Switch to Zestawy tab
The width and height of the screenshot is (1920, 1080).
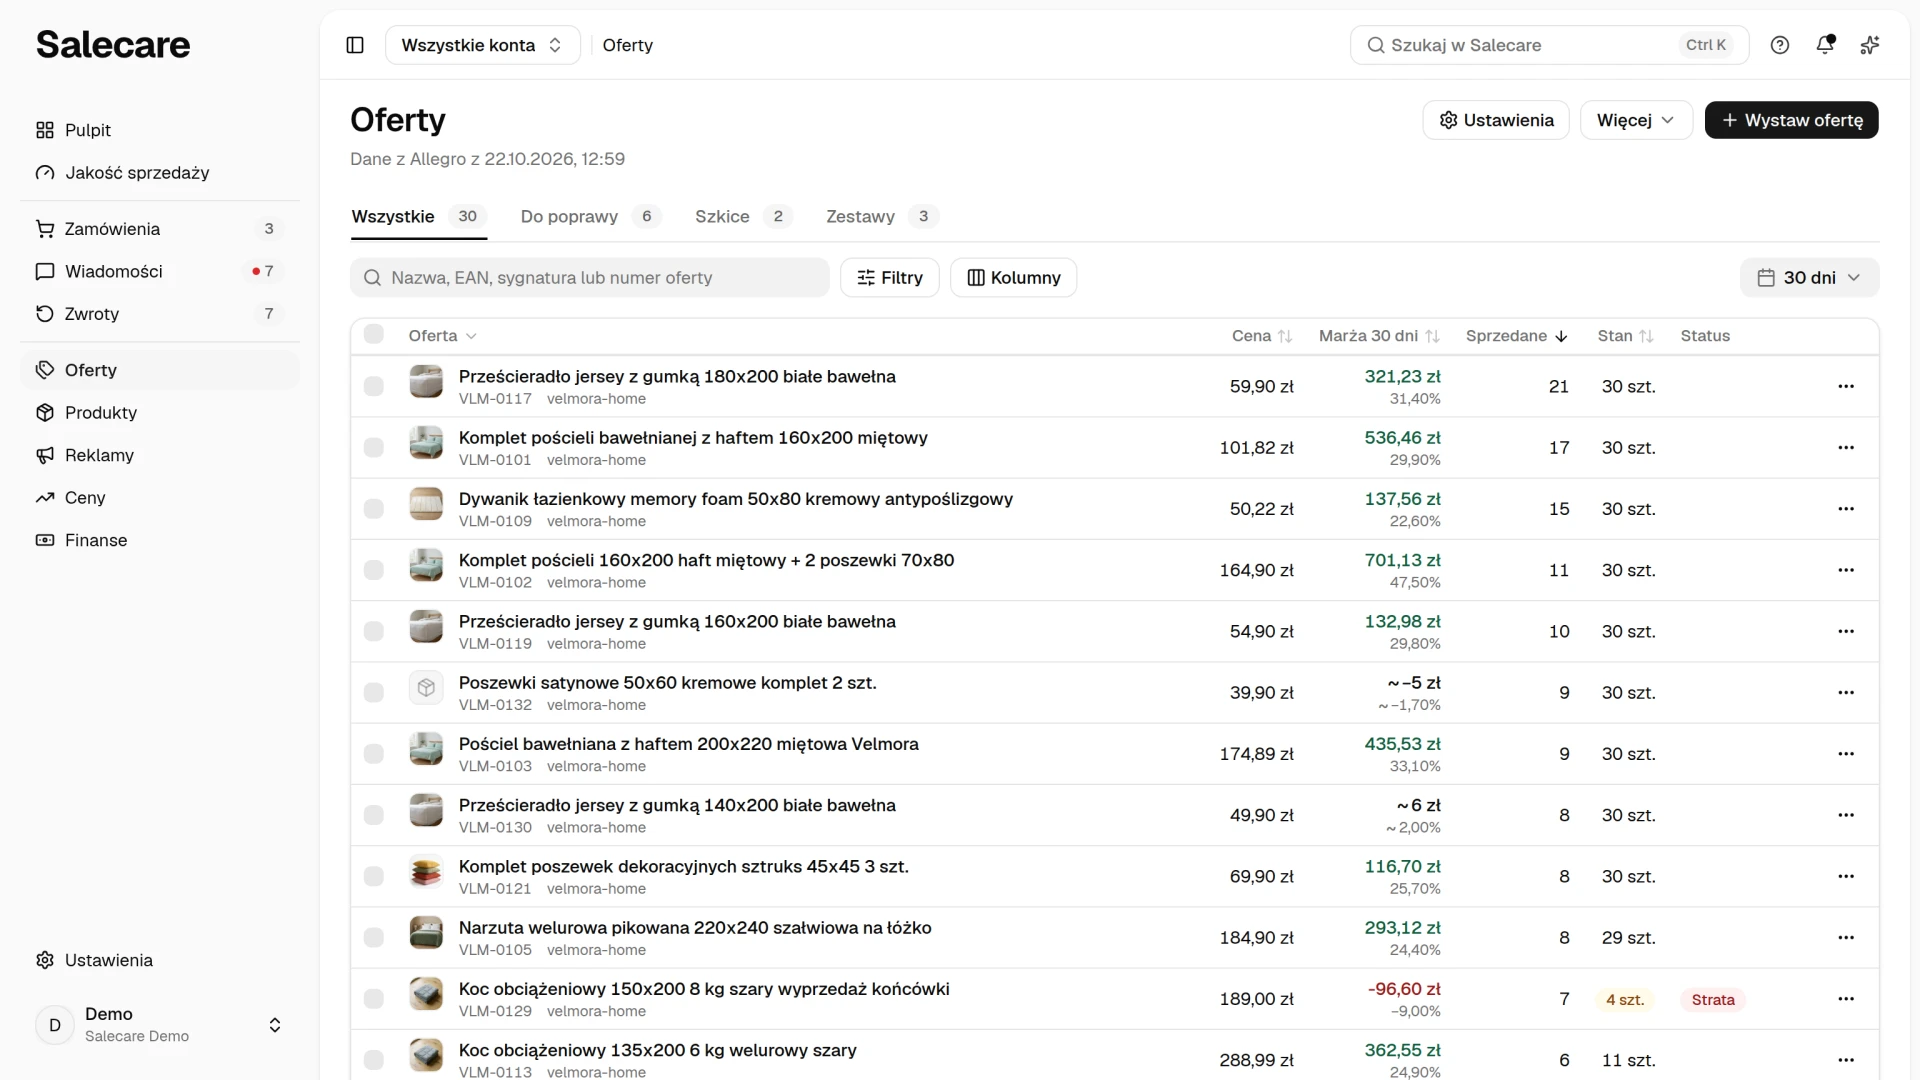coord(881,217)
